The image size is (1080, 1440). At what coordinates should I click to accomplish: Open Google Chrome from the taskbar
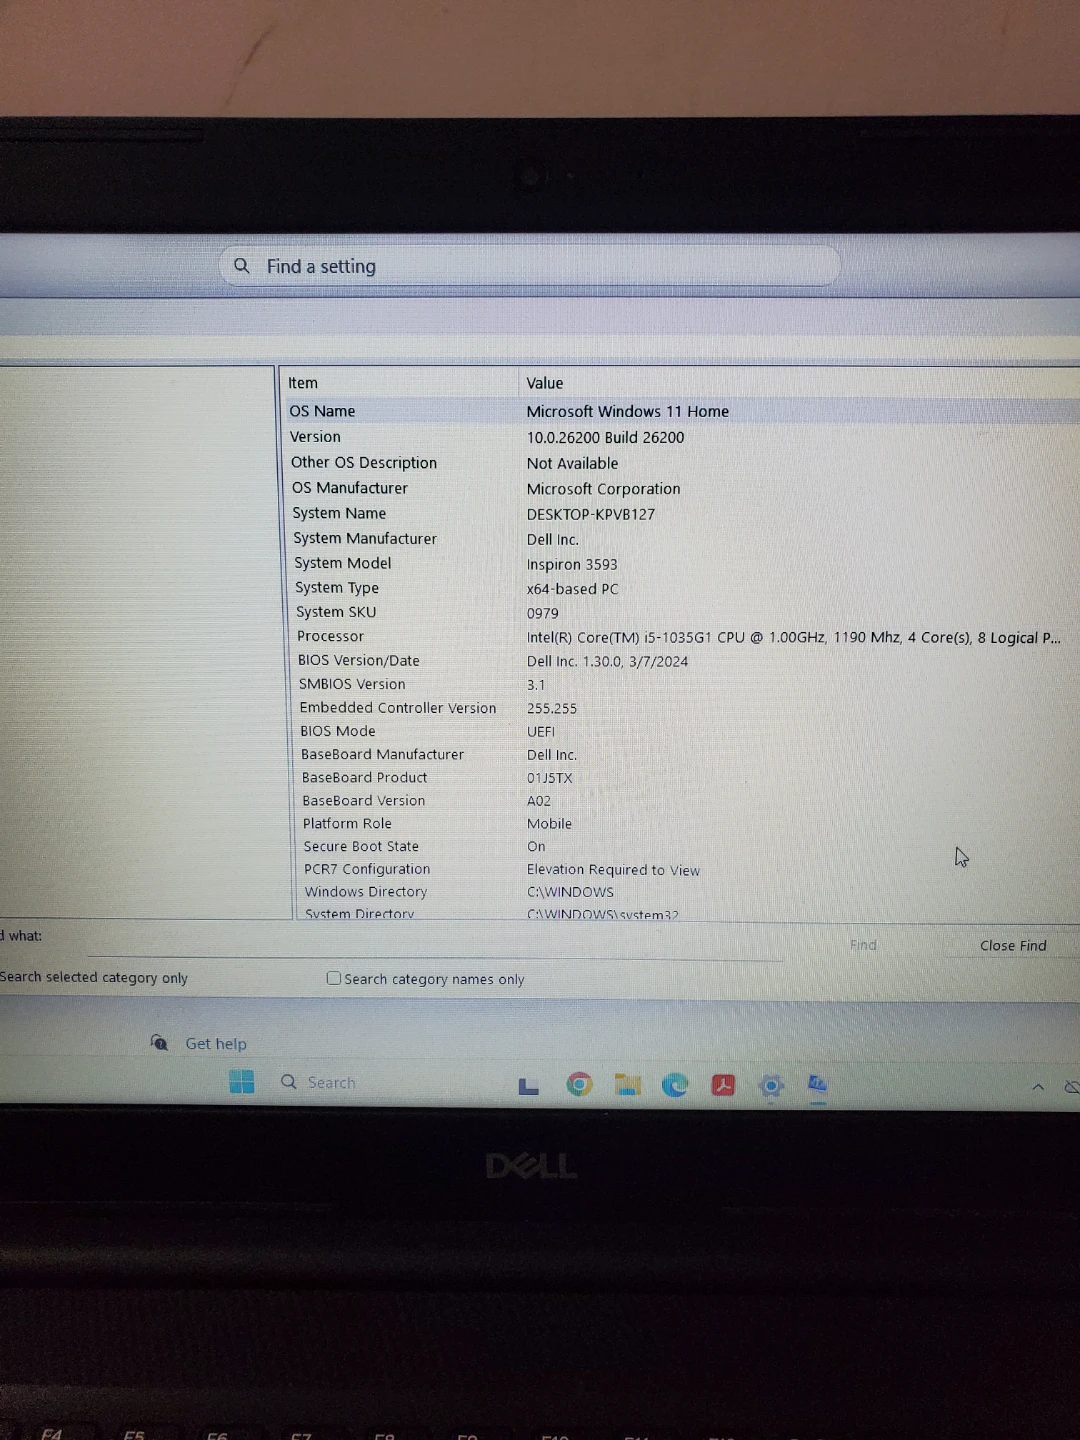tap(579, 1084)
